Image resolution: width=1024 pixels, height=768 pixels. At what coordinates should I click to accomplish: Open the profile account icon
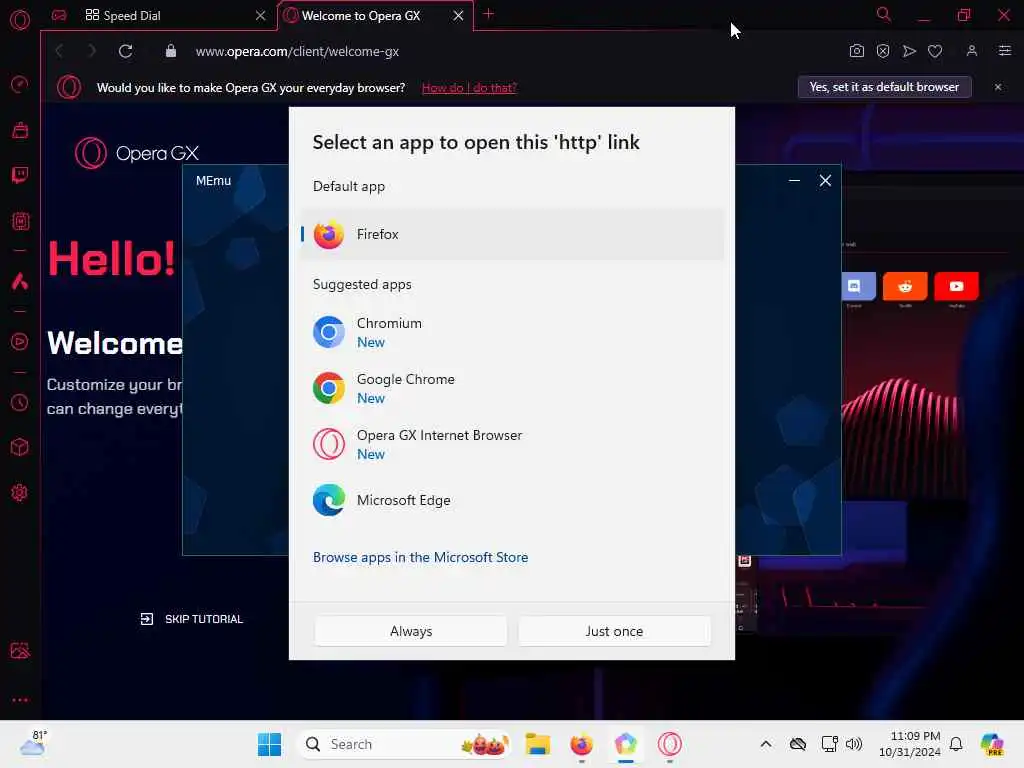972,51
